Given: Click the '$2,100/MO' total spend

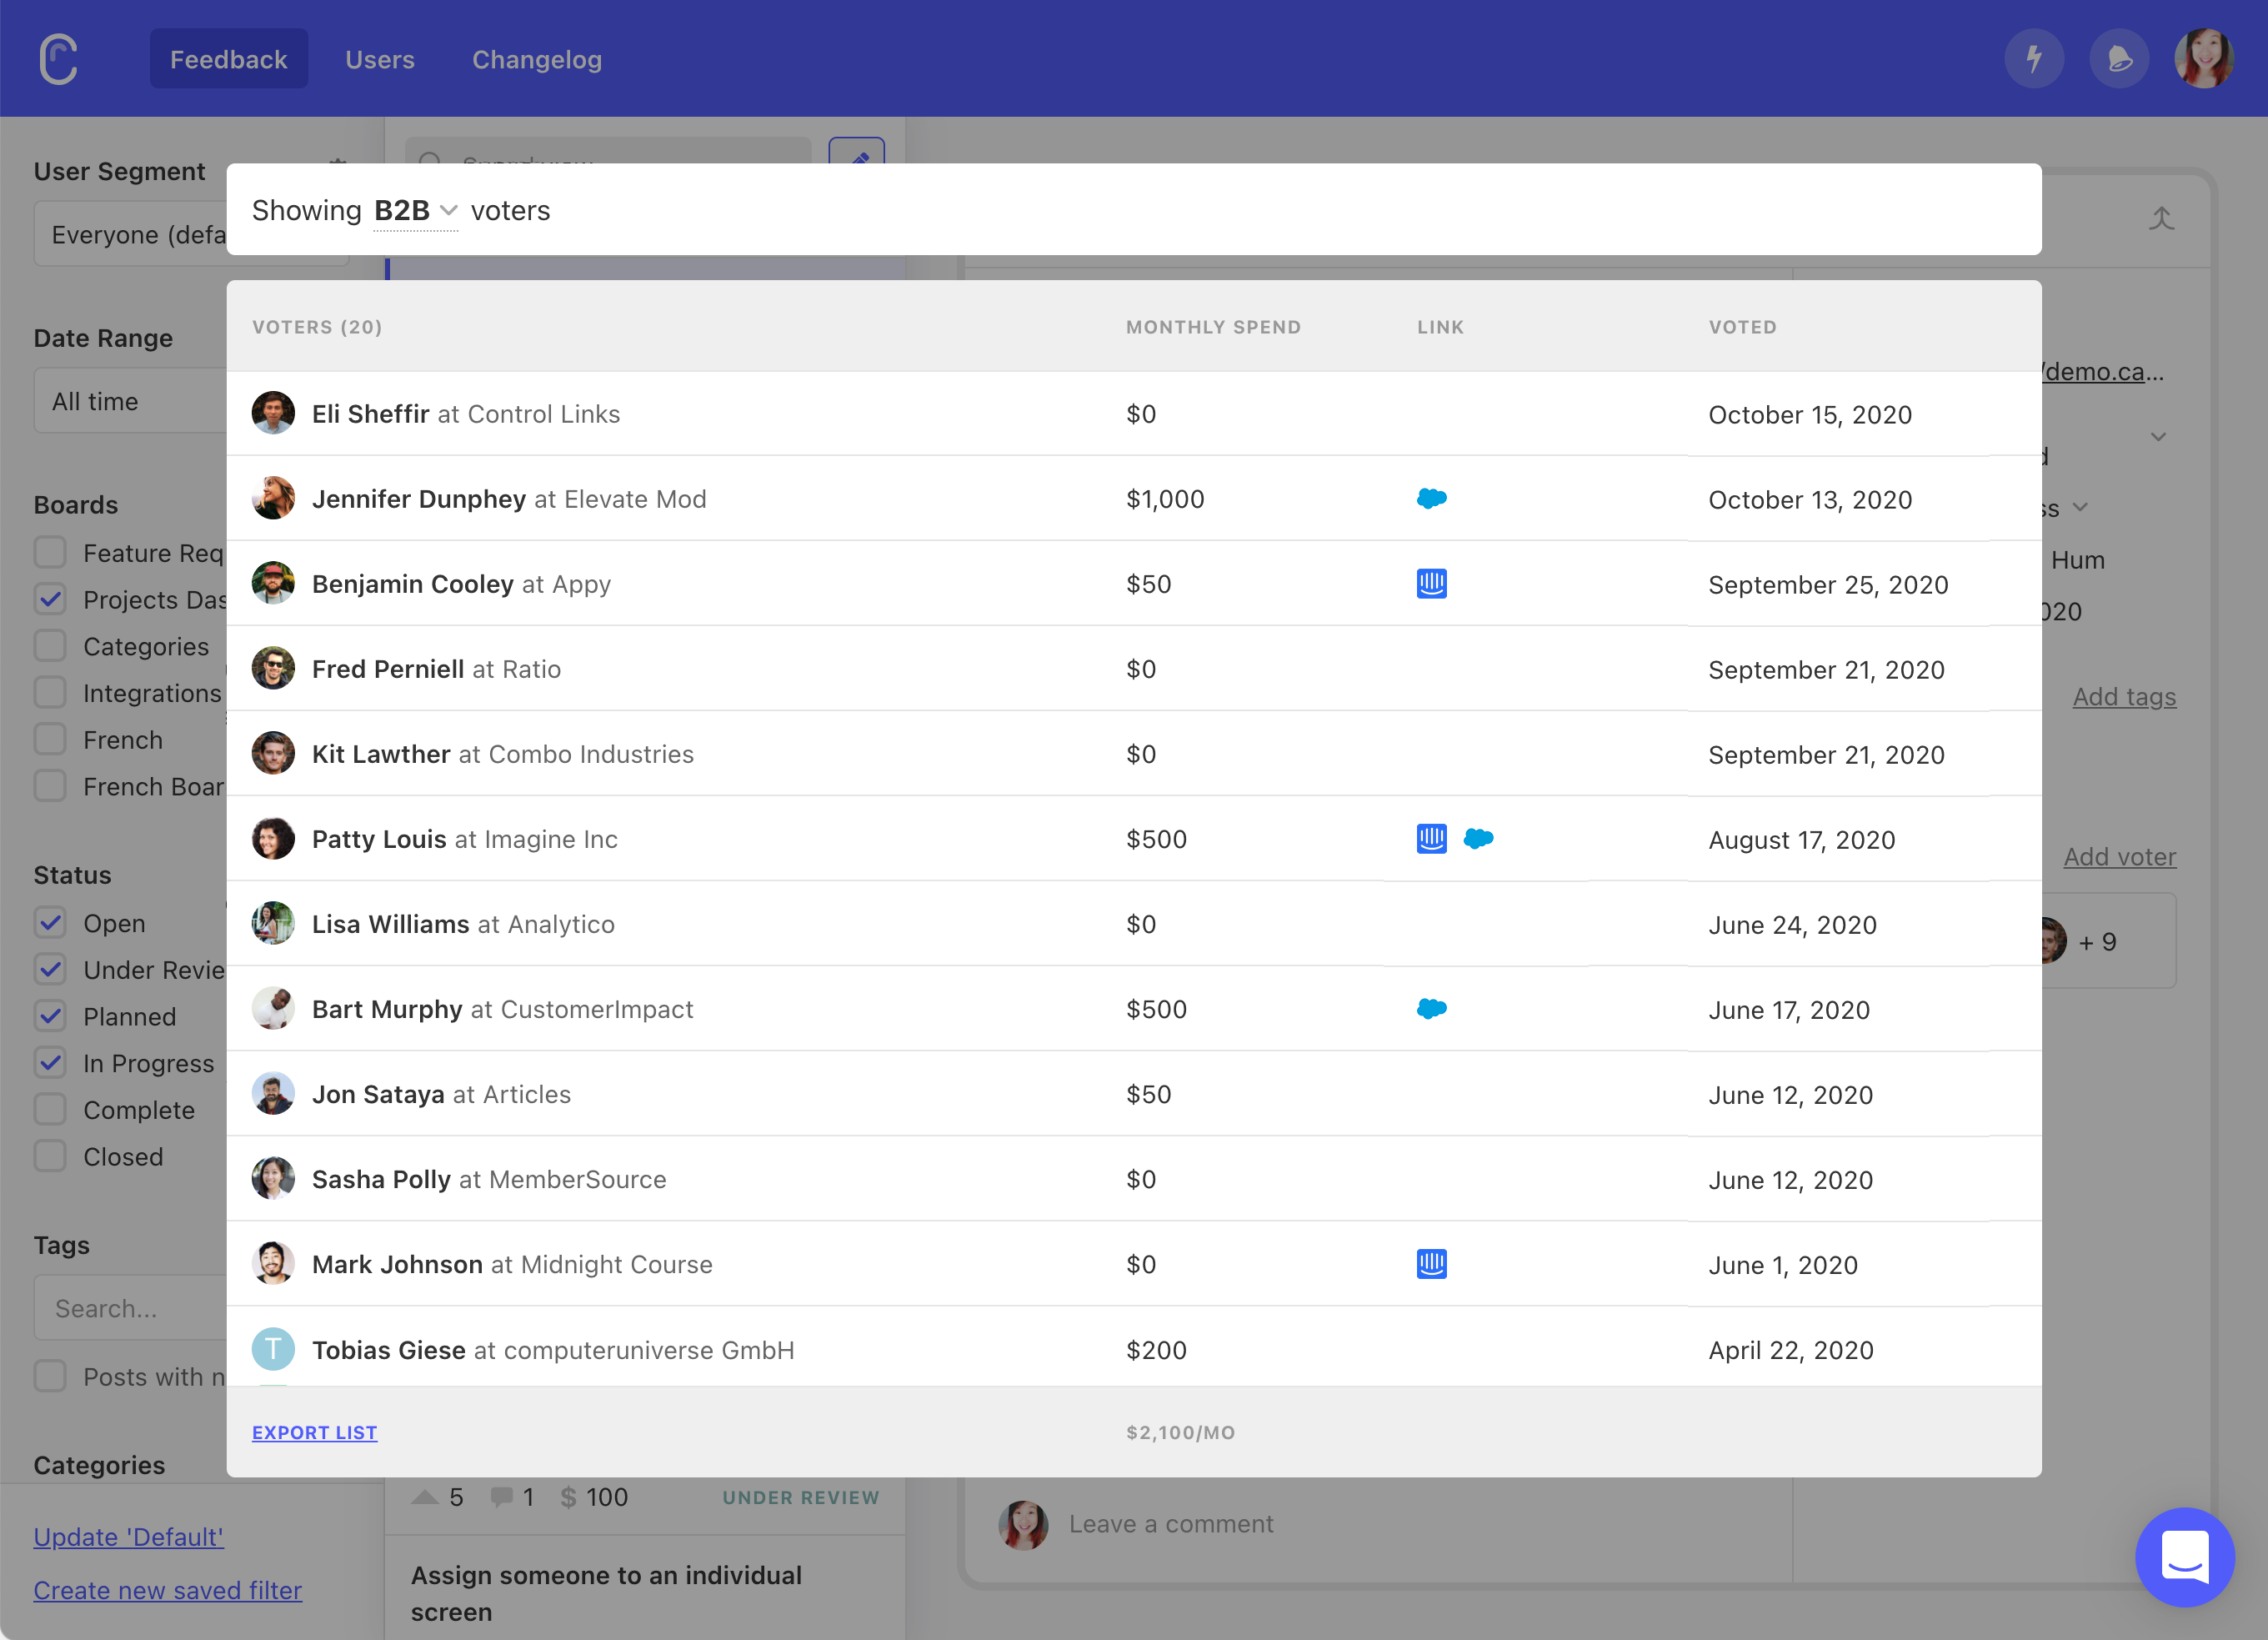Looking at the screenshot, I should (1180, 1432).
